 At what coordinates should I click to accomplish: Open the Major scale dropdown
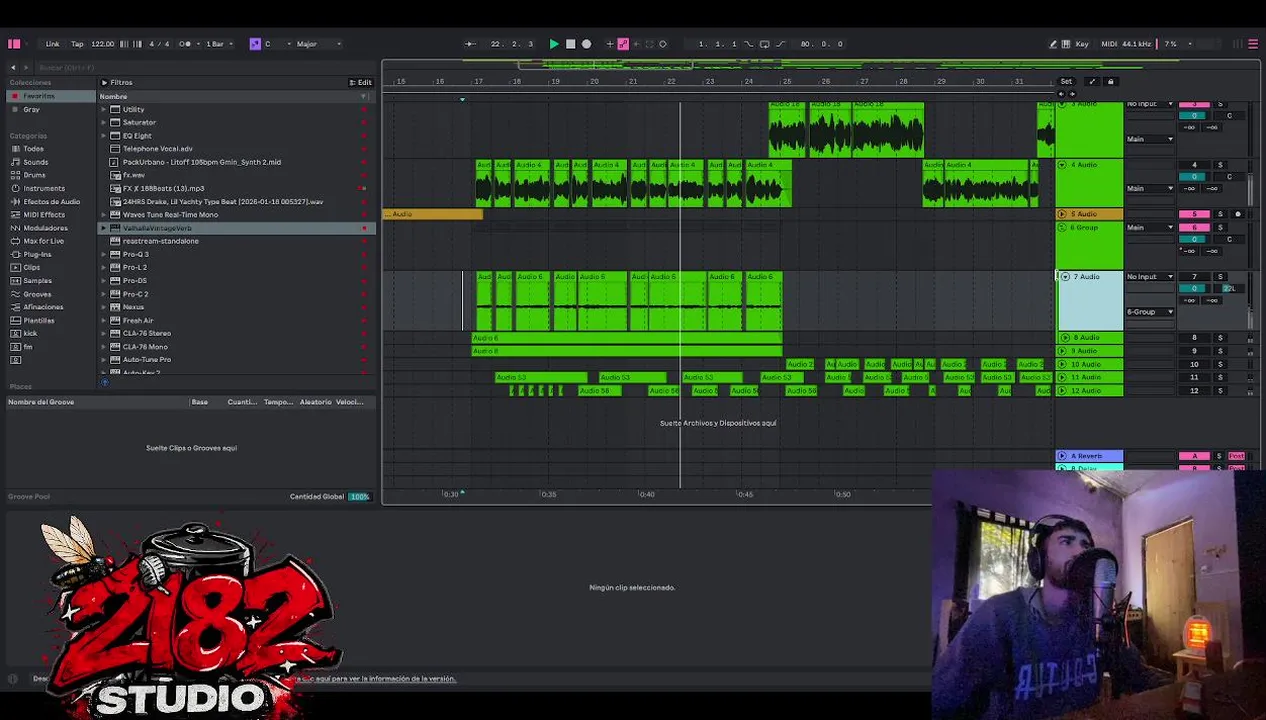(318, 44)
